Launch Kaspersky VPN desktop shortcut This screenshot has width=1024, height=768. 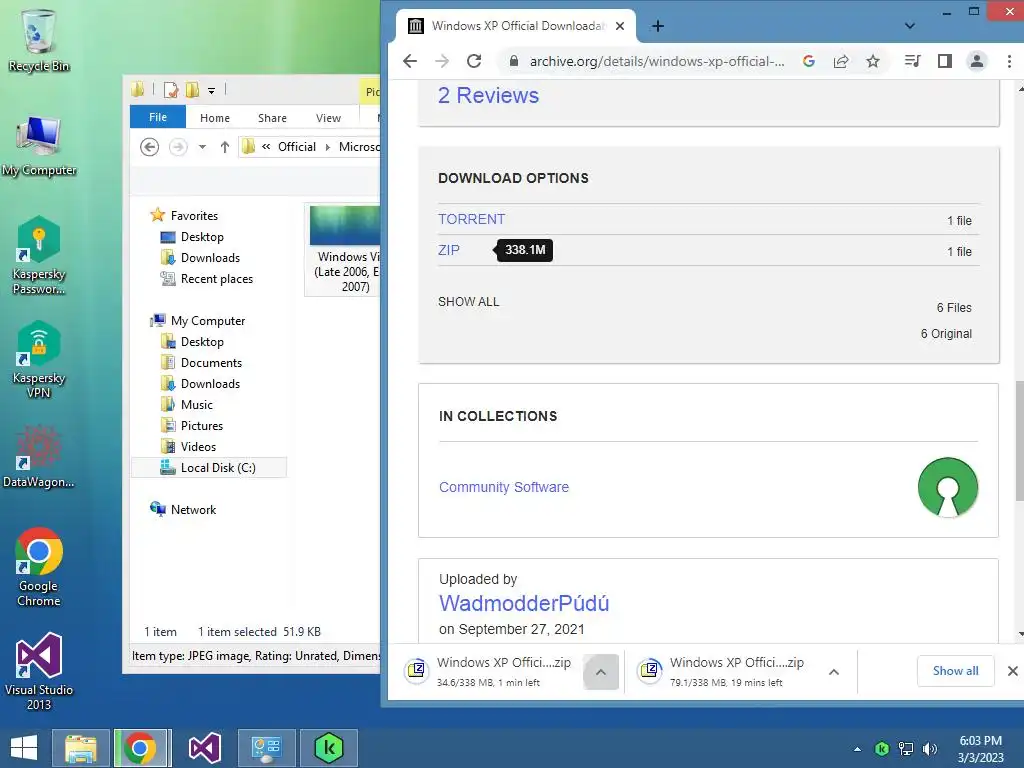tap(39, 359)
